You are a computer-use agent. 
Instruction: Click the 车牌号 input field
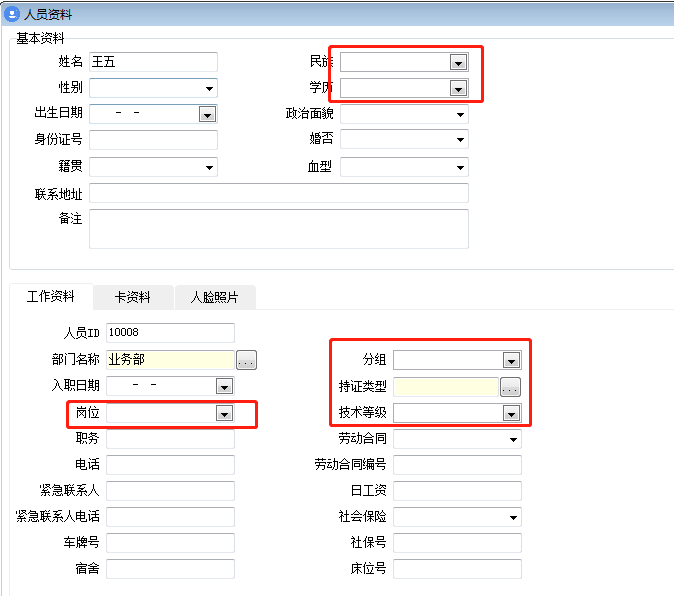point(170,543)
